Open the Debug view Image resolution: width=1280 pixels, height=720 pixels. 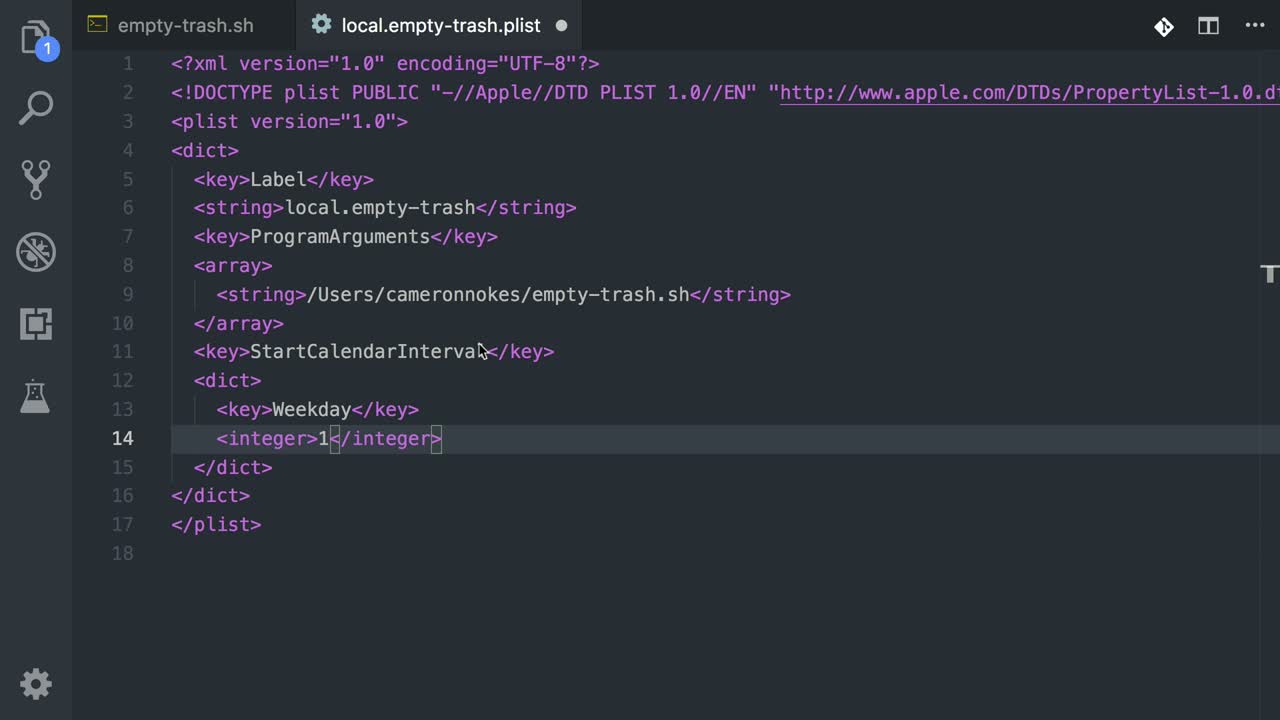pyautogui.click(x=36, y=252)
